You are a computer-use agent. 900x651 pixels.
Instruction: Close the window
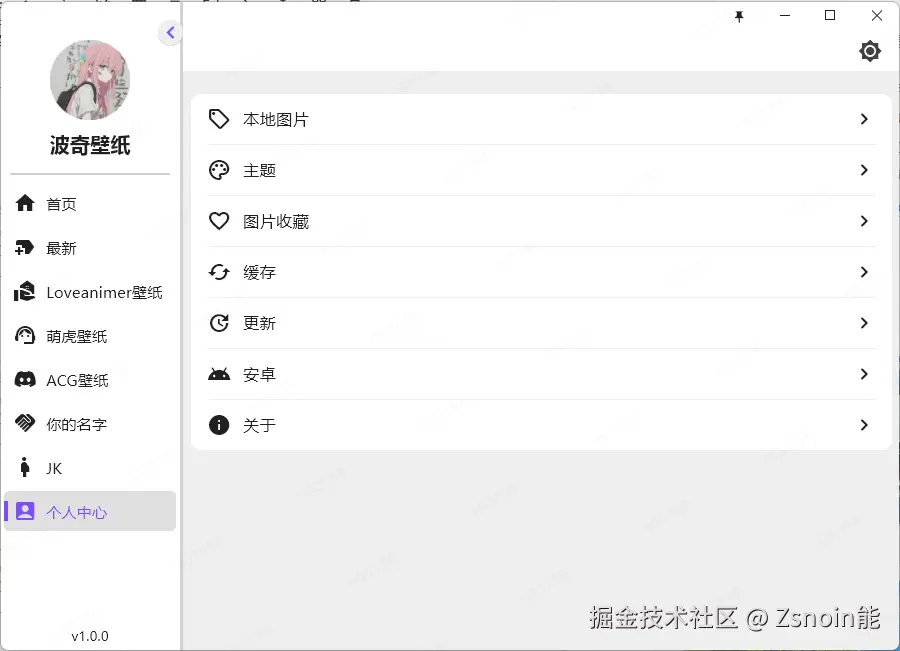click(x=876, y=16)
